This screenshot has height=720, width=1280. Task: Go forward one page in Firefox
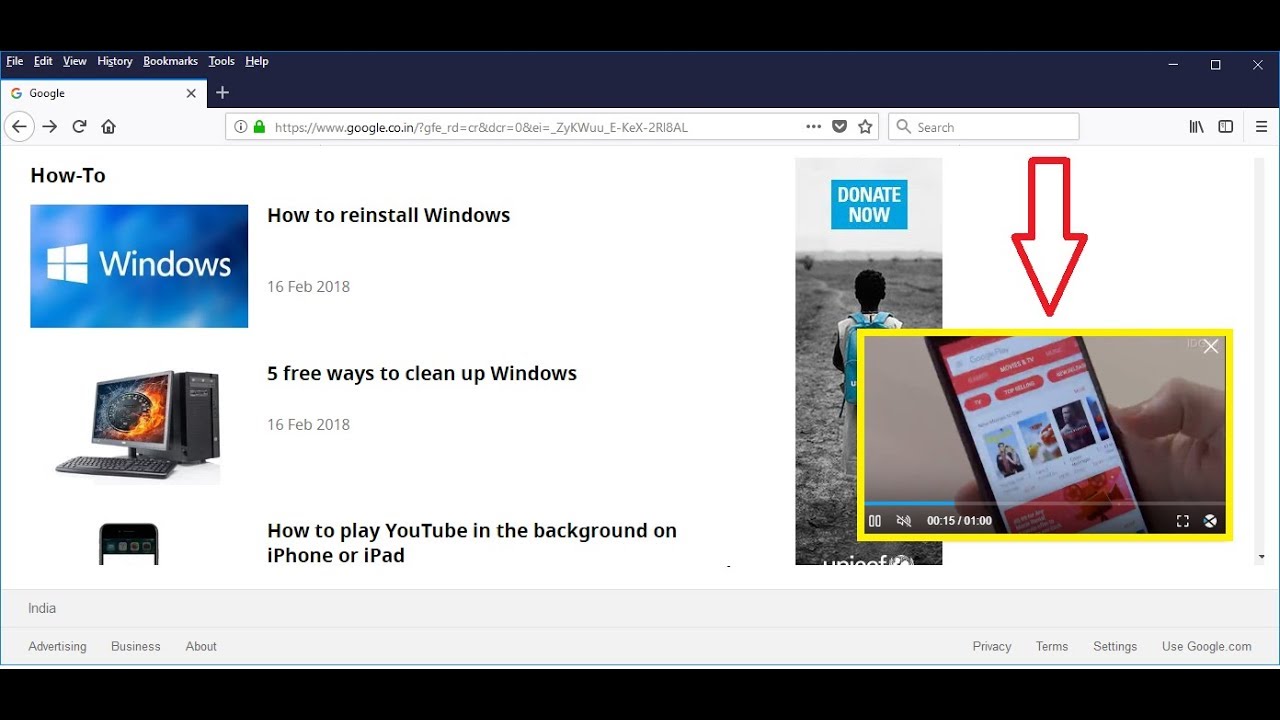click(50, 127)
